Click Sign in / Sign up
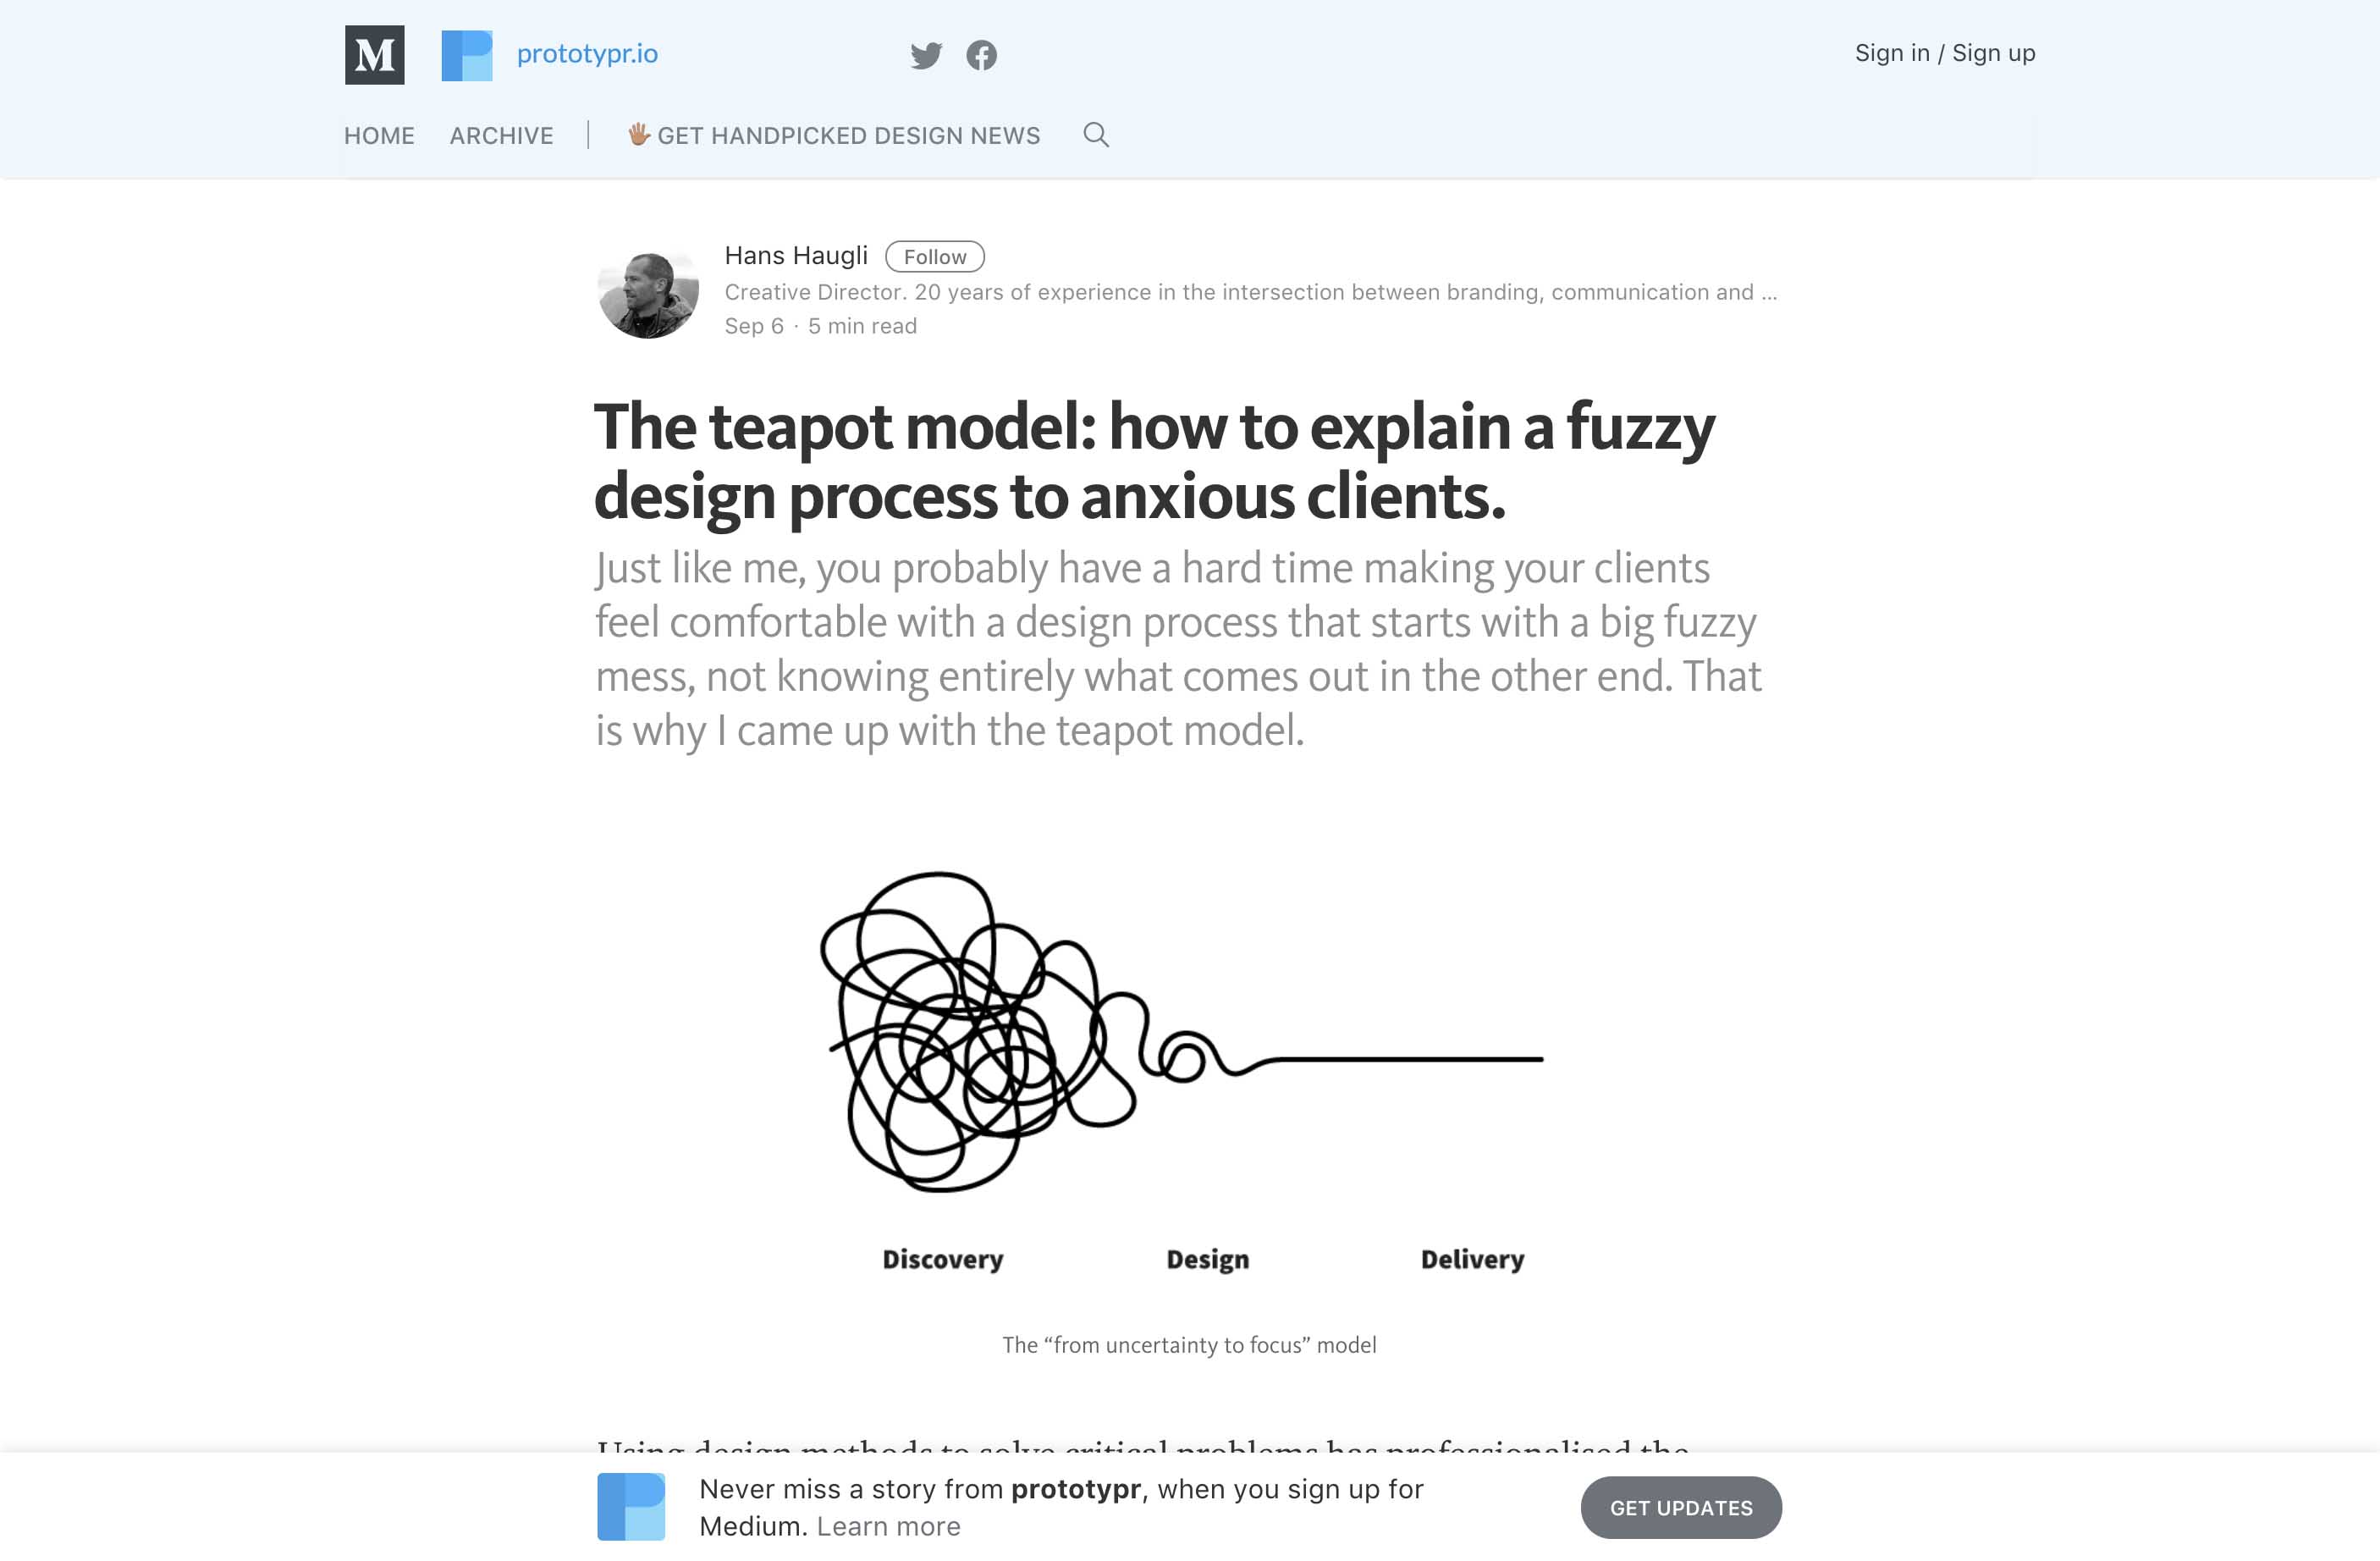This screenshot has width=2380, height=1561. (x=1944, y=53)
